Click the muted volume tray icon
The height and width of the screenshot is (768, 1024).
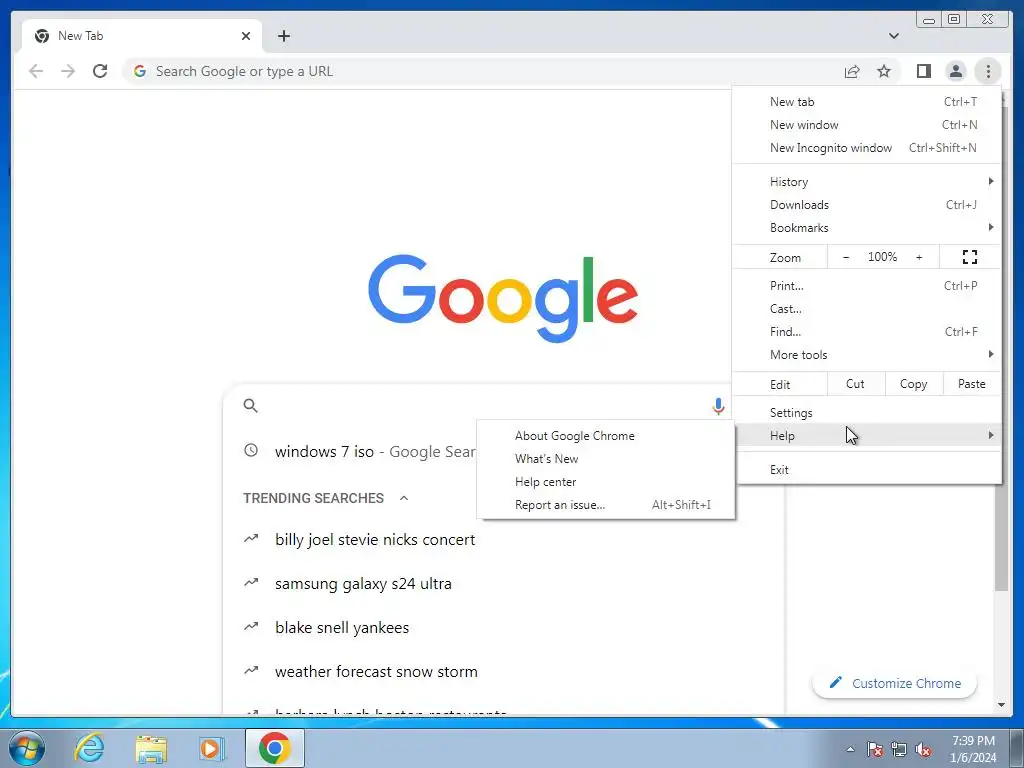[923, 750]
